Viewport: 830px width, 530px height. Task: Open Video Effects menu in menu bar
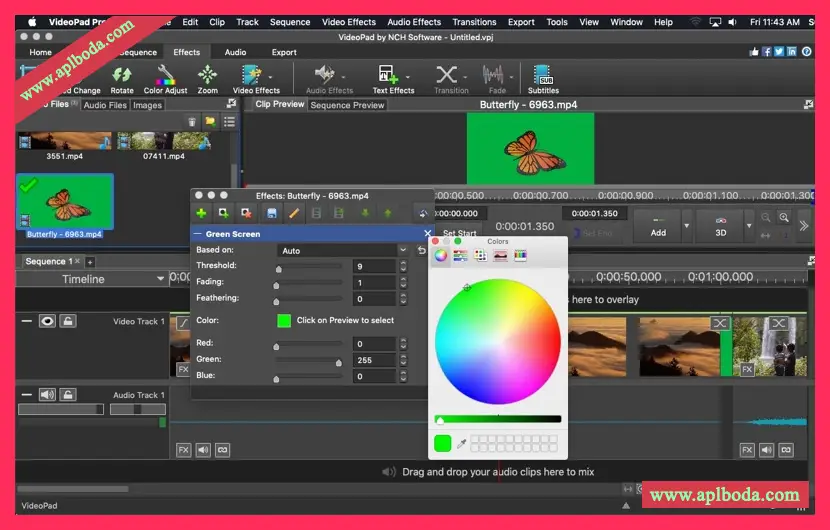pos(349,22)
